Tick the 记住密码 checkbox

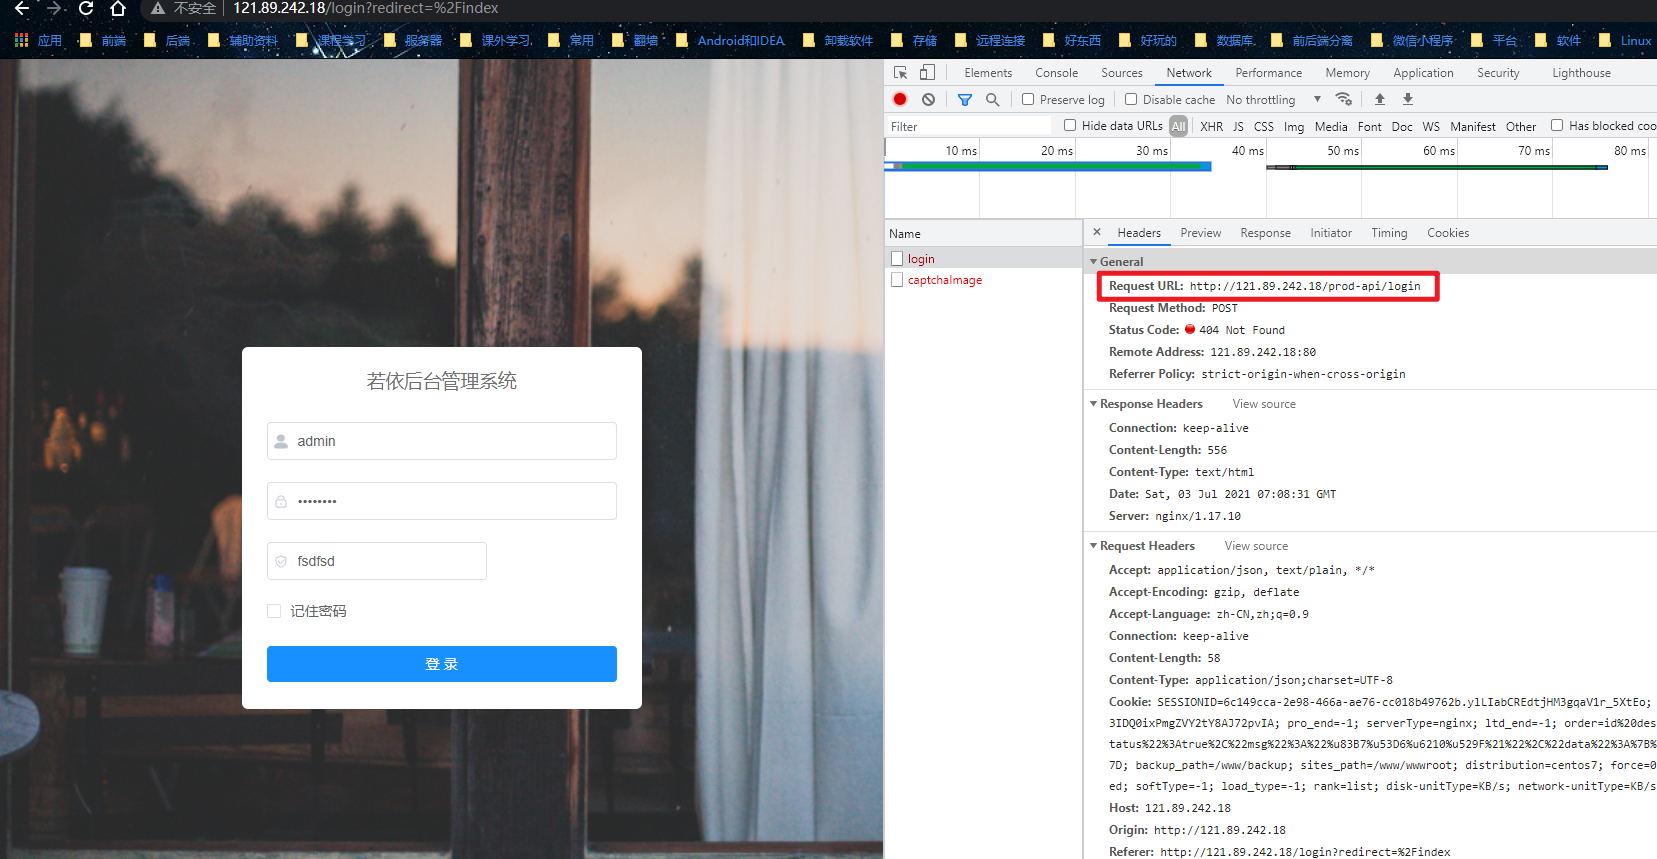(274, 611)
